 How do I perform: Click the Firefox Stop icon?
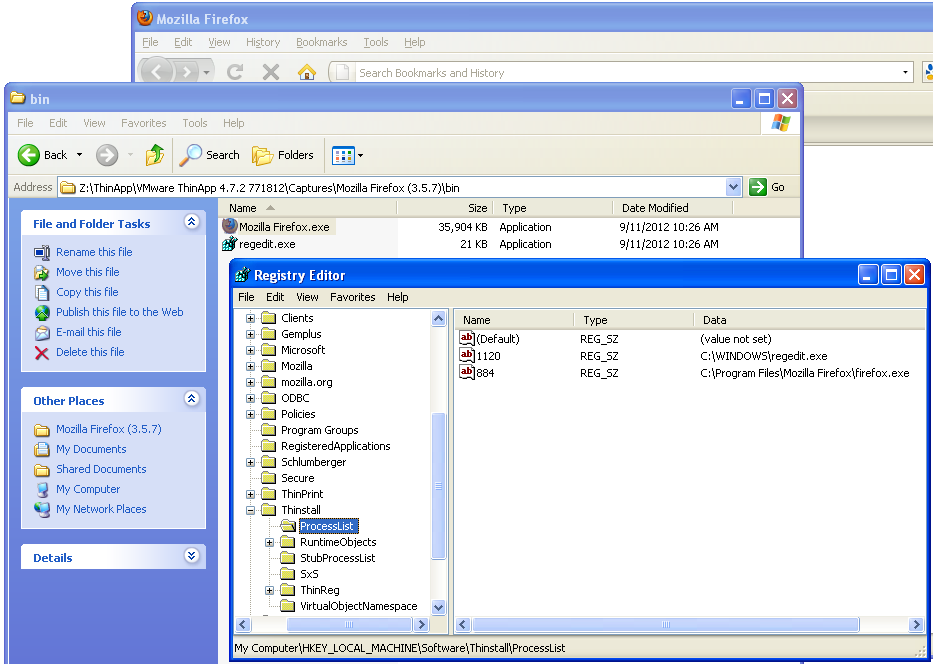coord(270,72)
